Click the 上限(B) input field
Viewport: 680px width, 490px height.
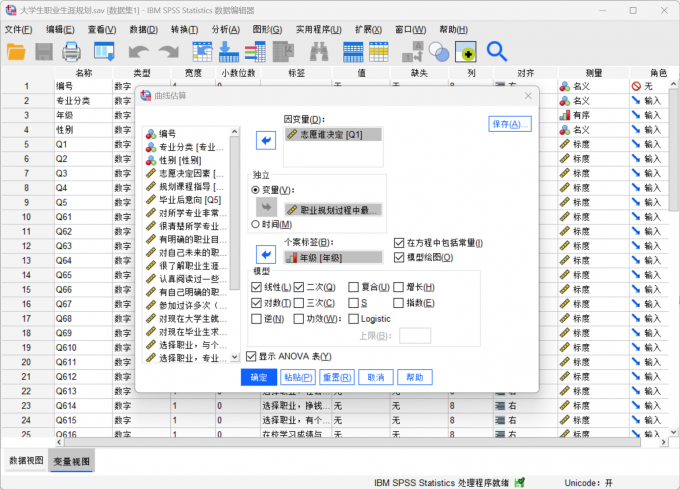pos(415,336)
